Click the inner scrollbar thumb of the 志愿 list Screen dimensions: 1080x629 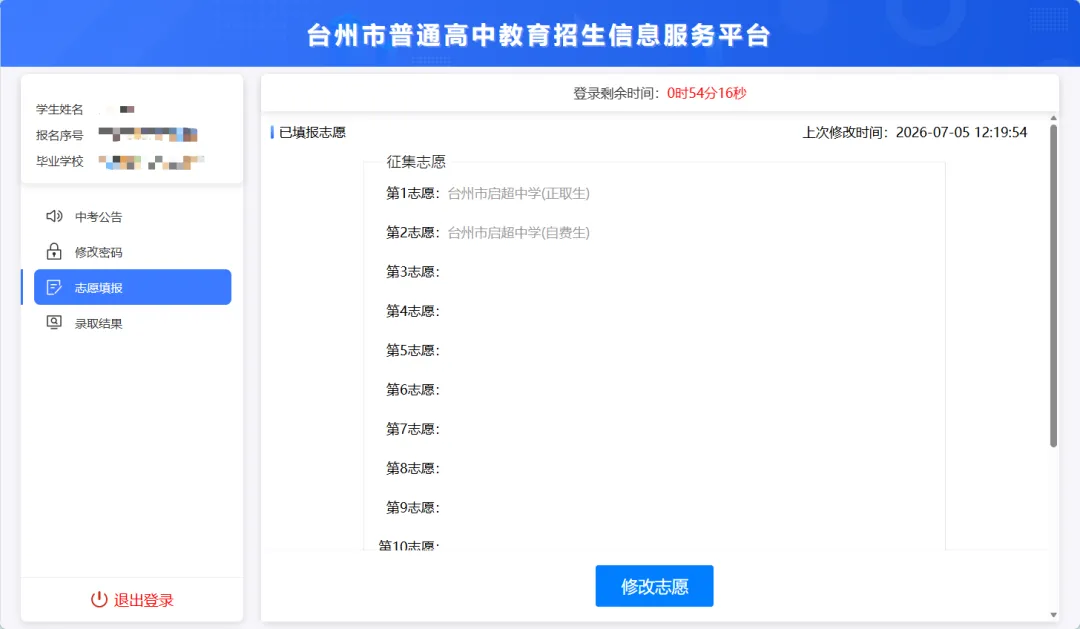click(x=1053, y=286)
